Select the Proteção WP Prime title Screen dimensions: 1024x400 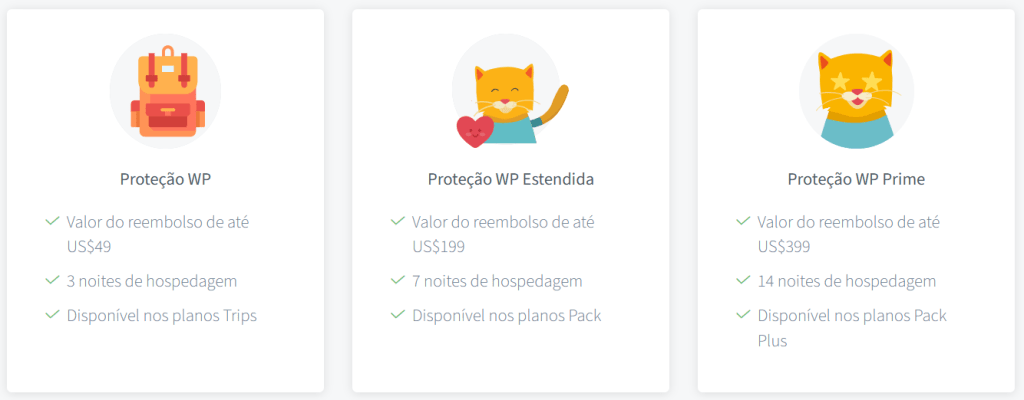coord(856,180)
